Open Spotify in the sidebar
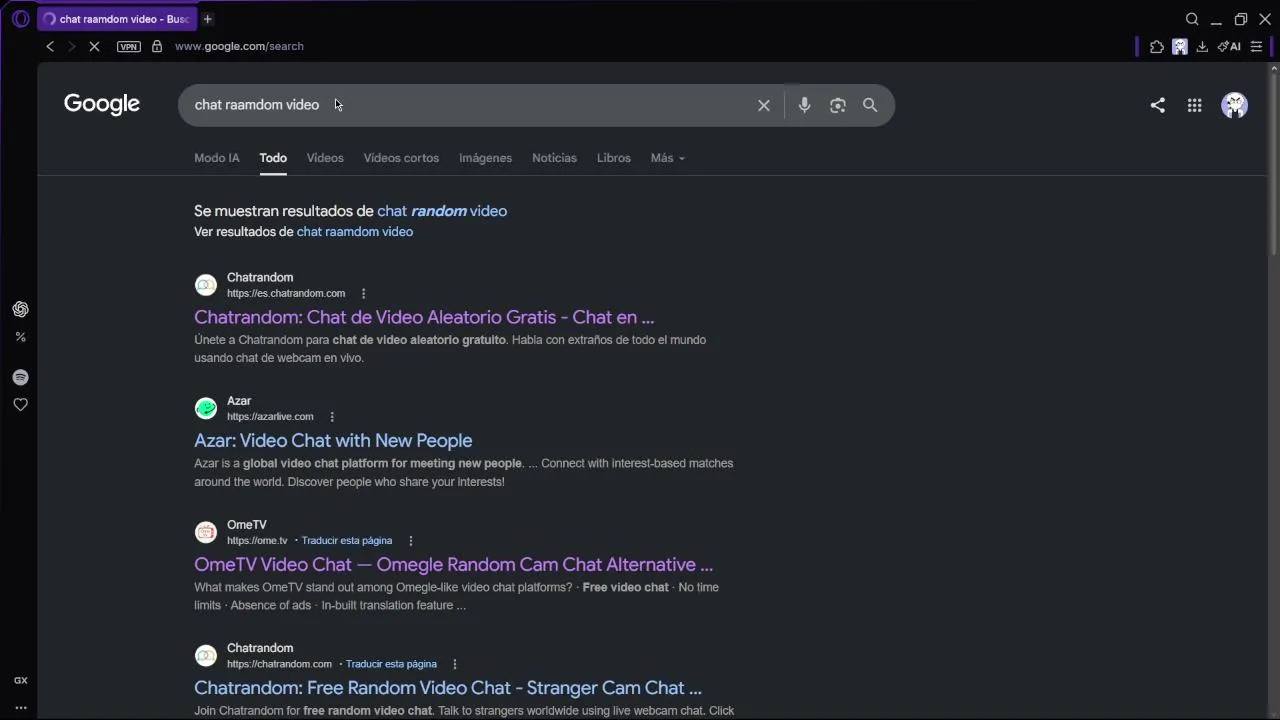This screenshot has width=1280, height=720. click(20, 377)
